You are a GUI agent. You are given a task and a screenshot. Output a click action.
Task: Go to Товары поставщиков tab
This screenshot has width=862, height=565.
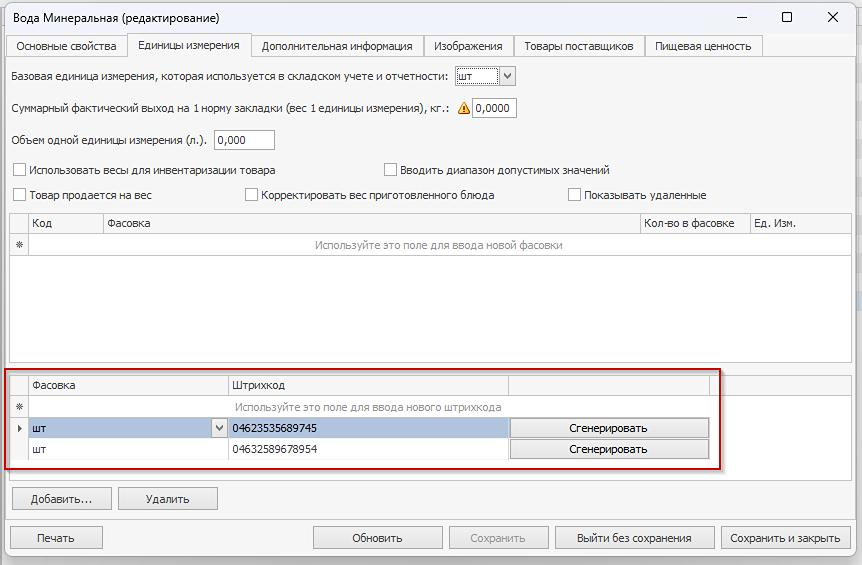(578, 46)
